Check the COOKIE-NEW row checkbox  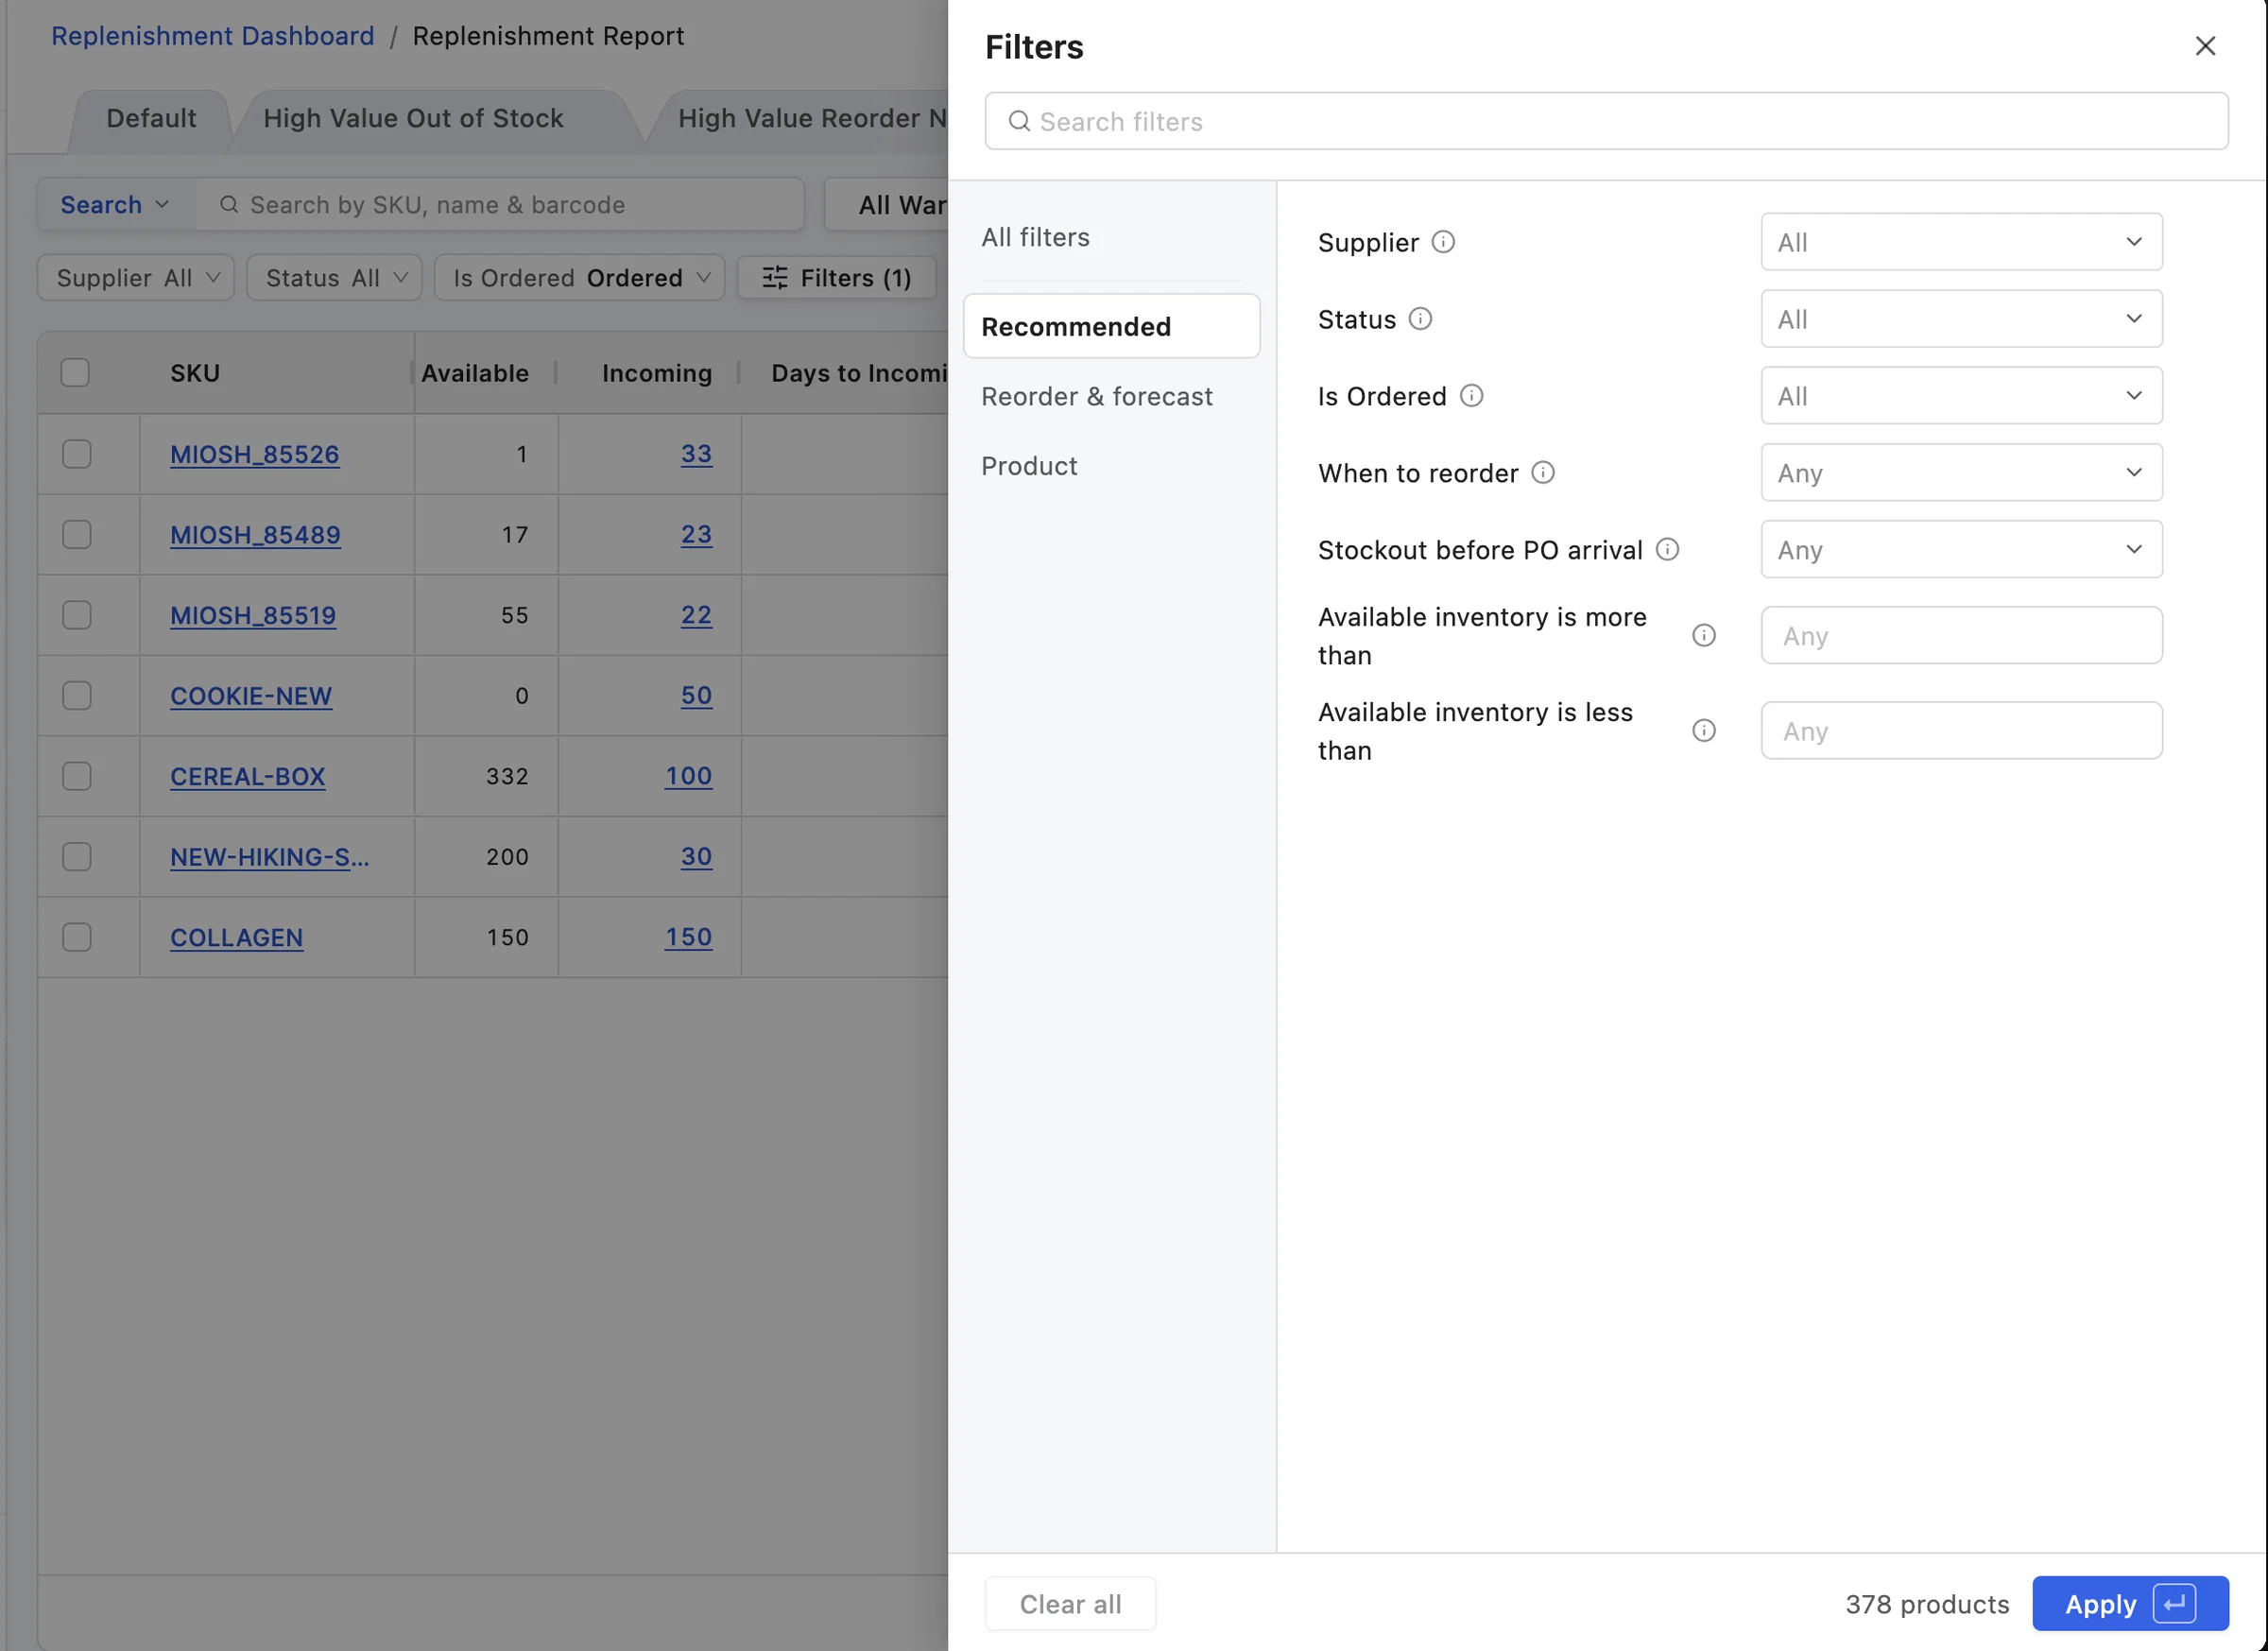[x=77, y=696]
